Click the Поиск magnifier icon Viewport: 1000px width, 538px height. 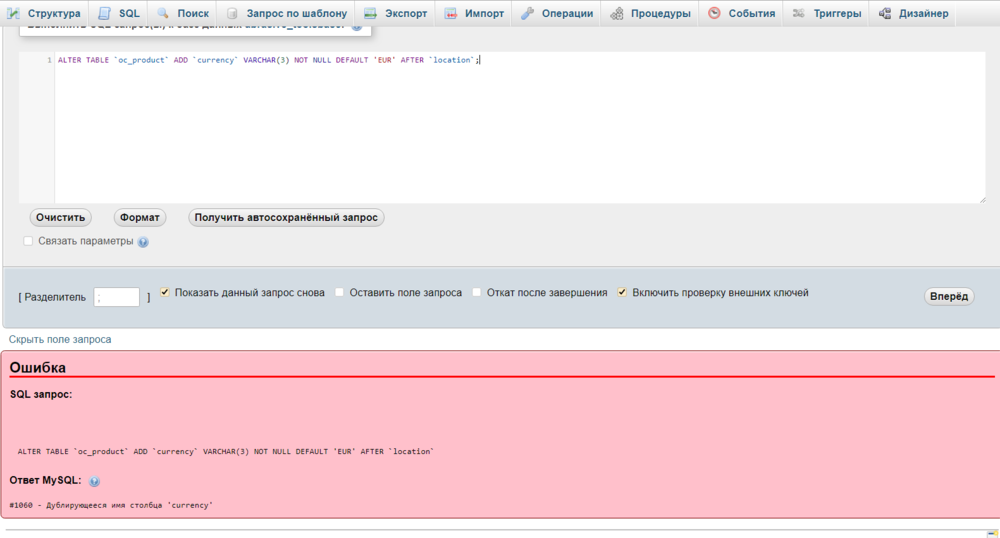point(164,13)
